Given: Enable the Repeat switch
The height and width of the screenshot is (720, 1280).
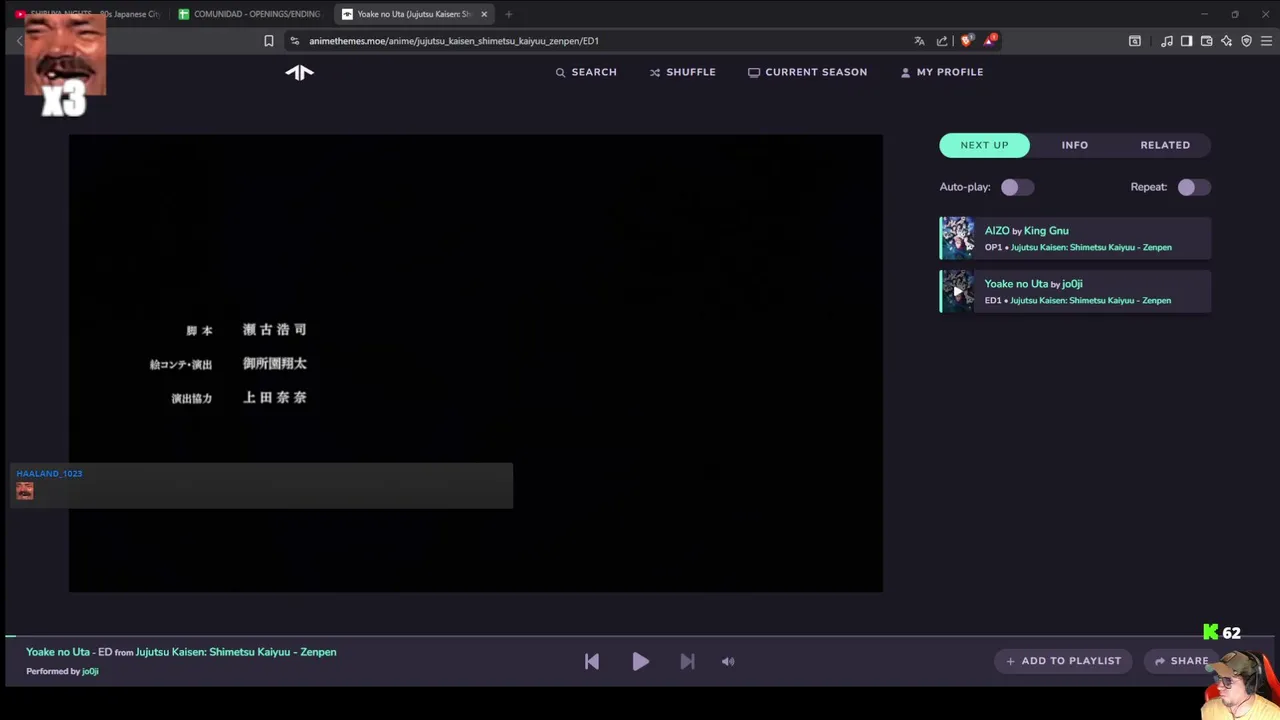Looking at the screenshot, I should point(1194,187).
